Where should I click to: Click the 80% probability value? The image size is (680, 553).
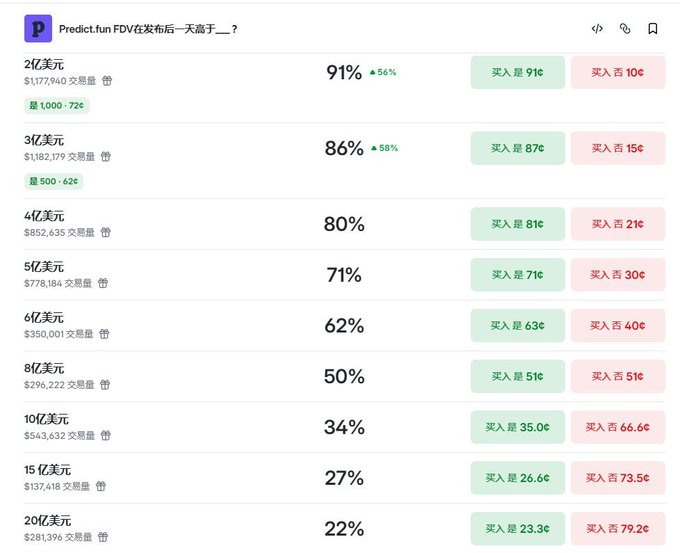point(344,224)
